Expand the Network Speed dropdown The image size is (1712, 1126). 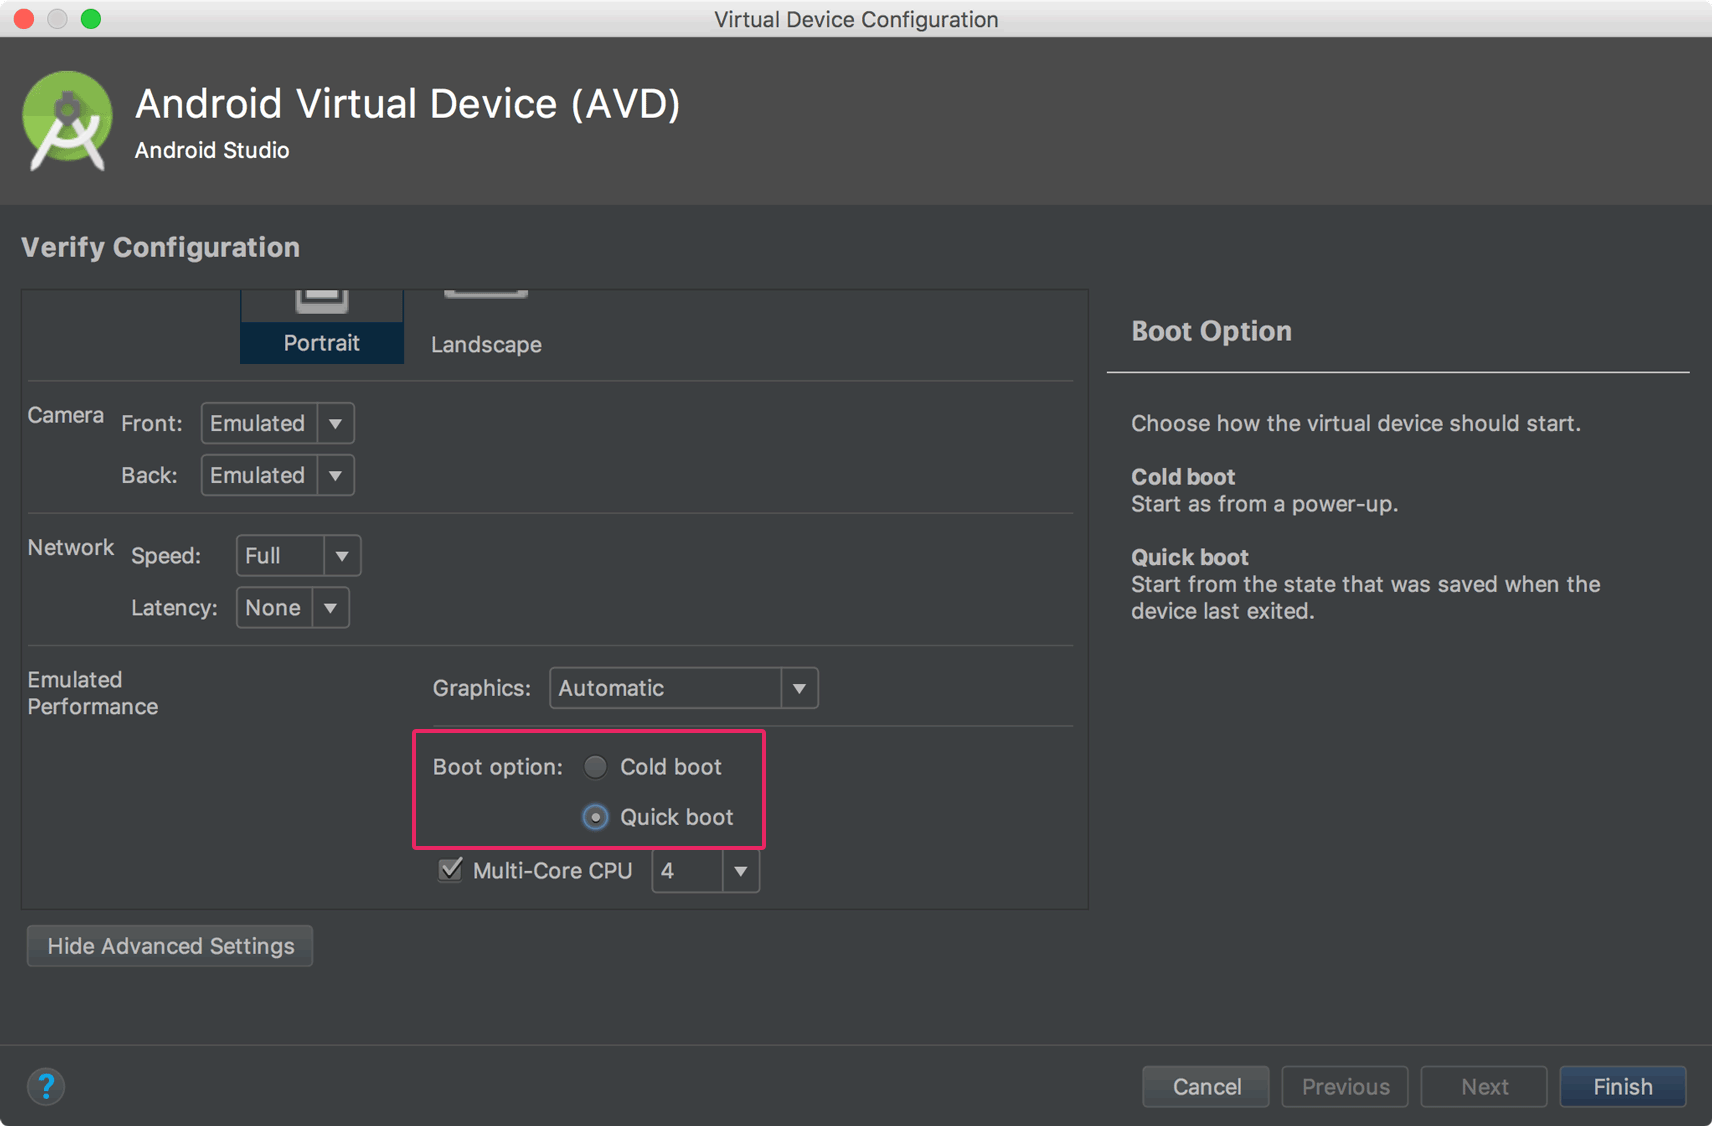pyautogui.click(x=298, y=556)
